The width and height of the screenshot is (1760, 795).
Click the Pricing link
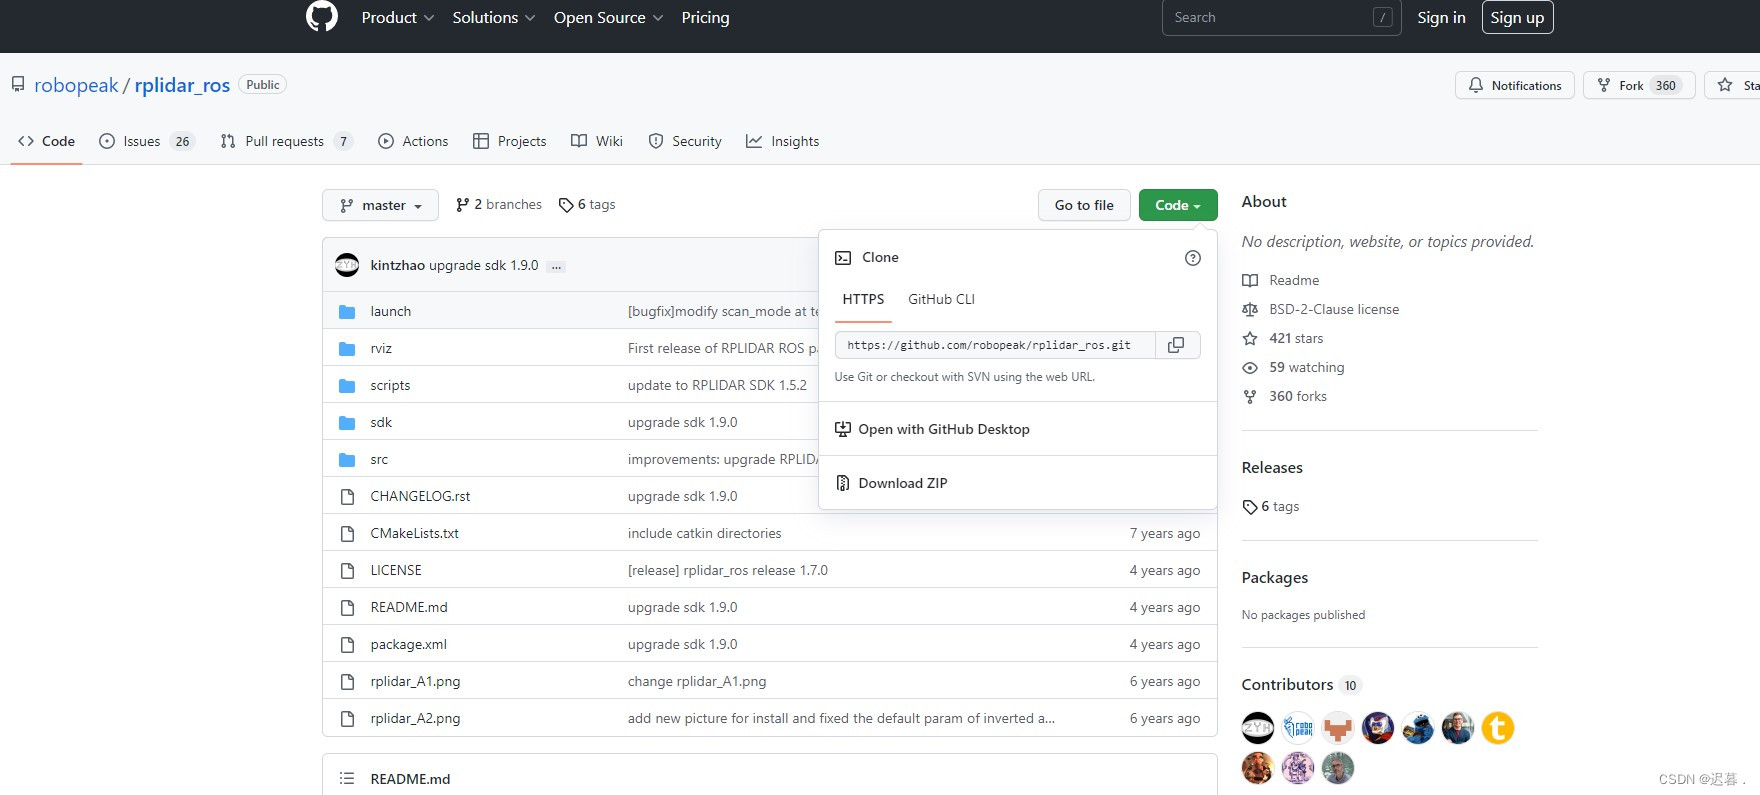[x=705, y=17]
